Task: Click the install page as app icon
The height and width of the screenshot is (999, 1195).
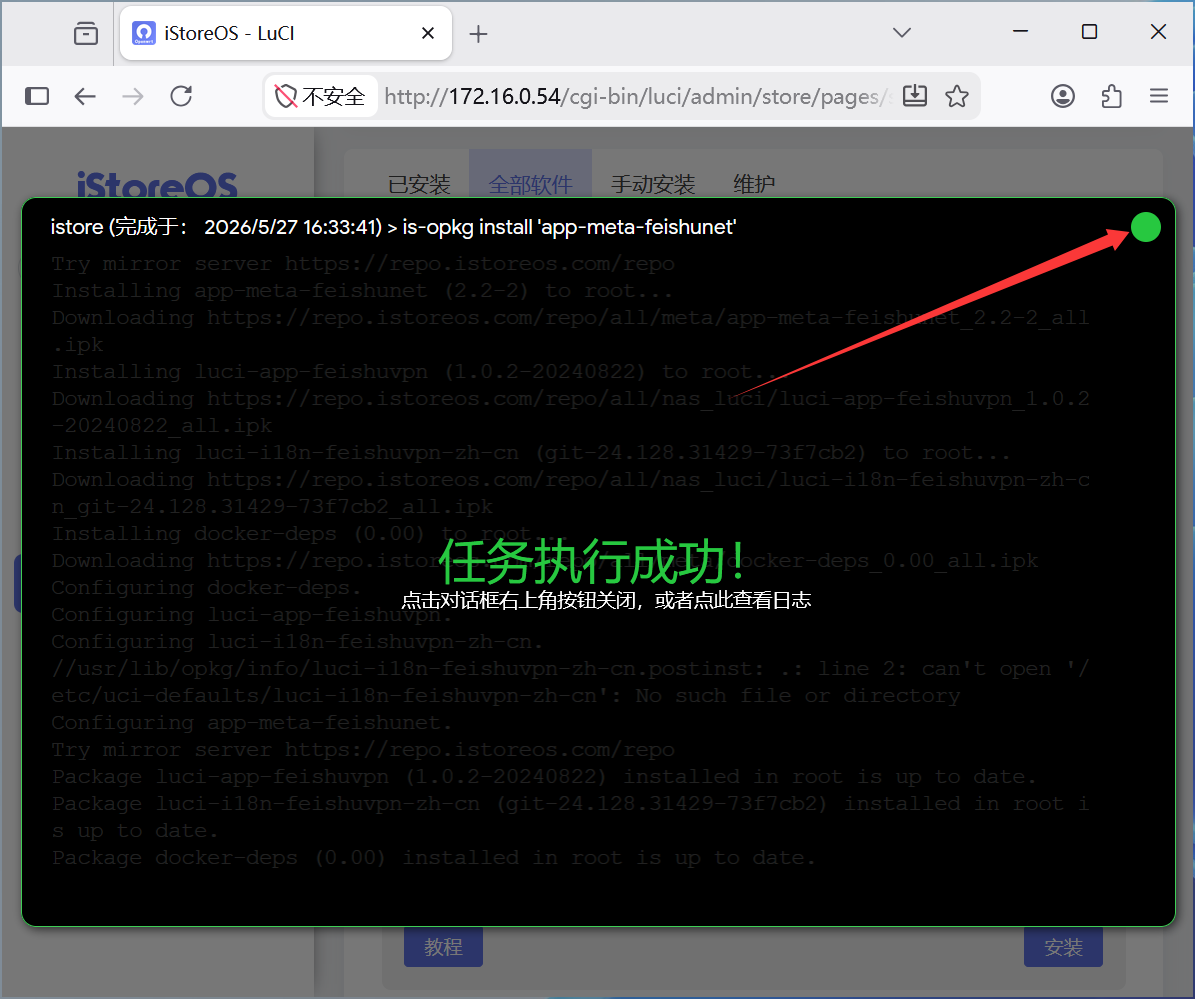Action: pos(915,96)
